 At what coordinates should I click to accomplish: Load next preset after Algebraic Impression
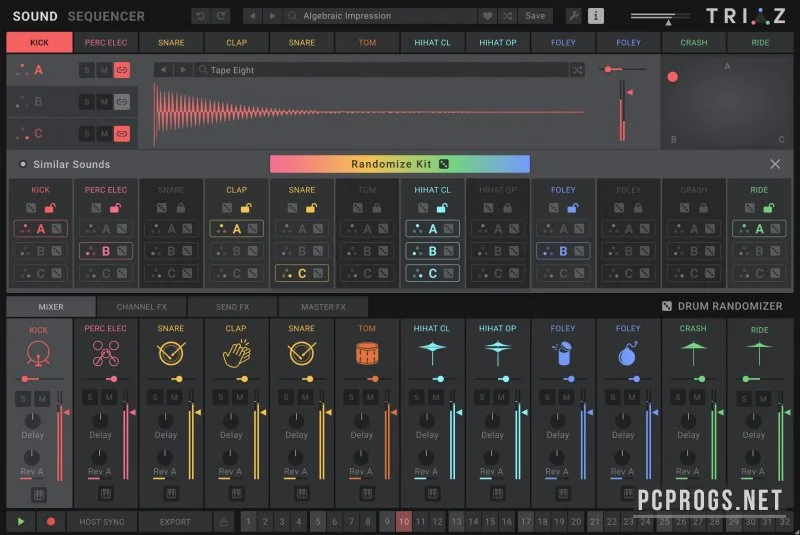coord(272,16)
